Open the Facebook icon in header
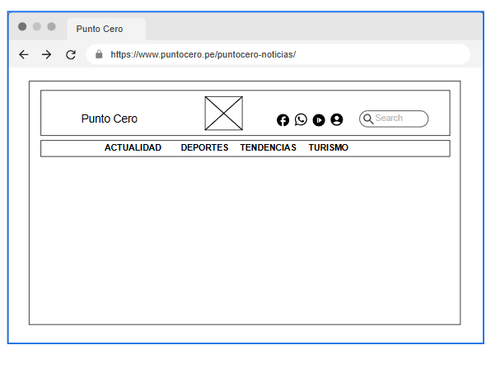Screen dimensions: 500x382 [283, 120]
